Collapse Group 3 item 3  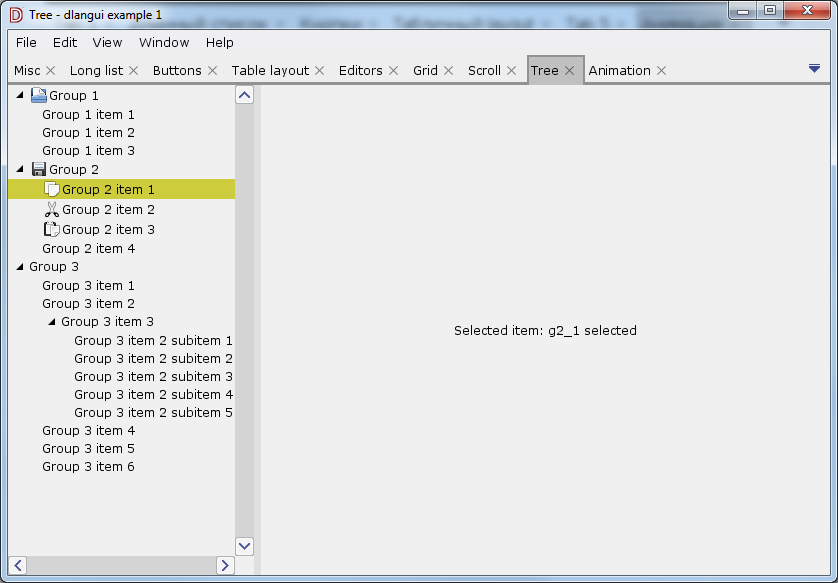point(50,321)
